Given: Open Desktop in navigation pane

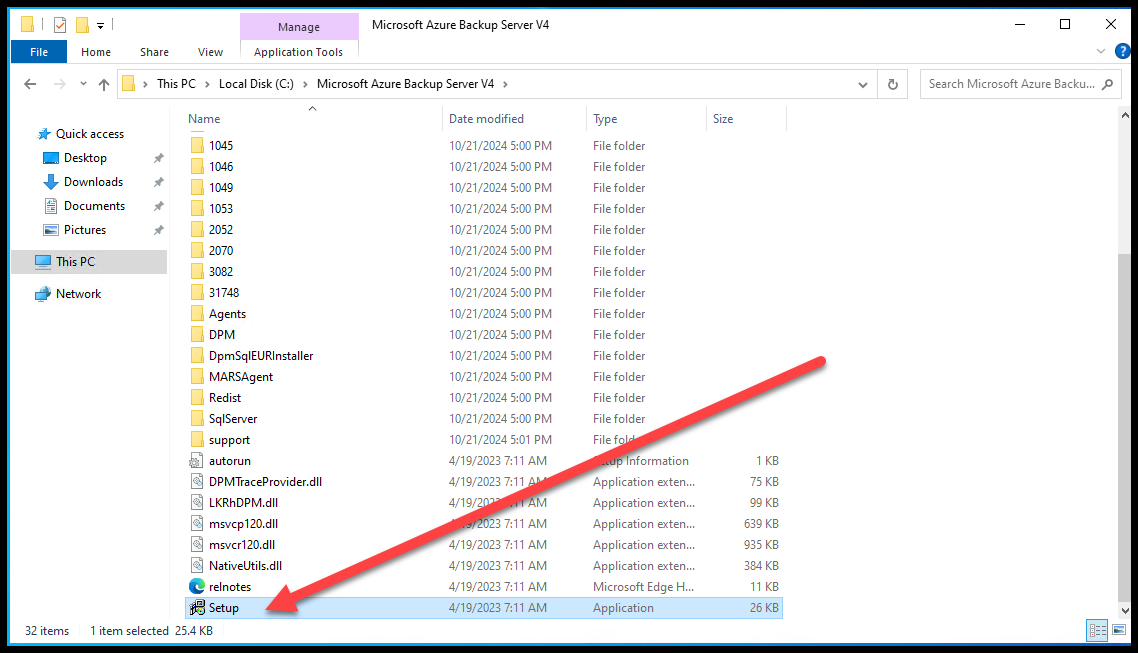Looking at the screenshot, I should coord(85,158).
